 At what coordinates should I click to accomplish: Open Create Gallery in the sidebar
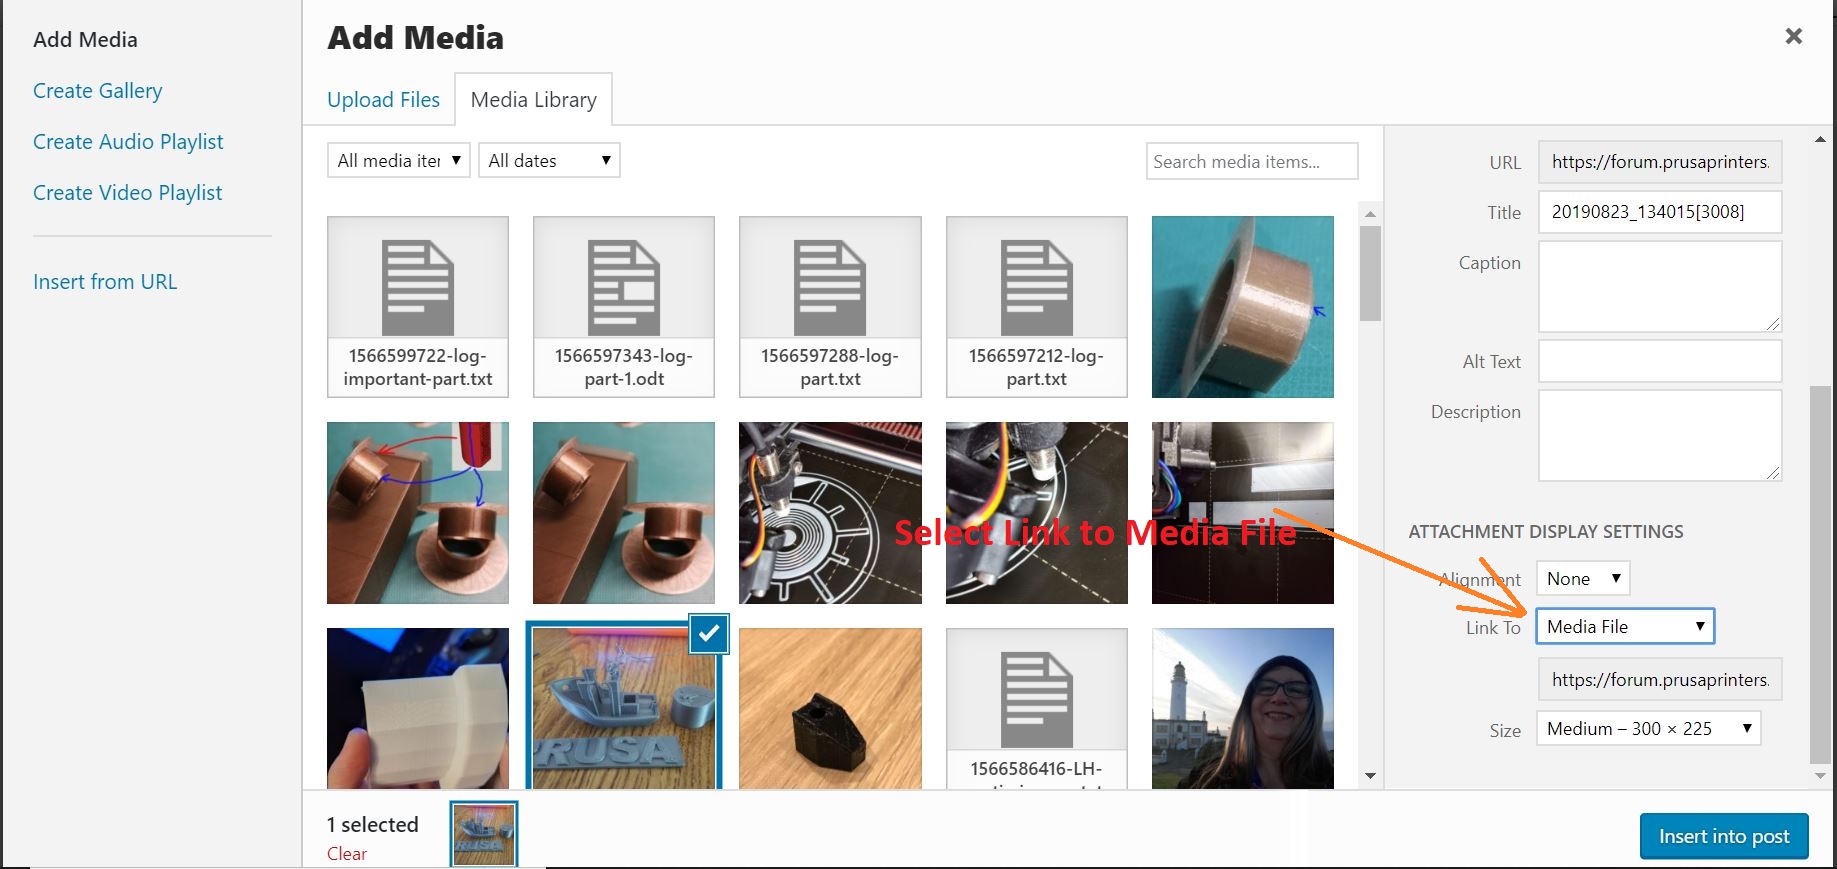click(x=97, y=91)
